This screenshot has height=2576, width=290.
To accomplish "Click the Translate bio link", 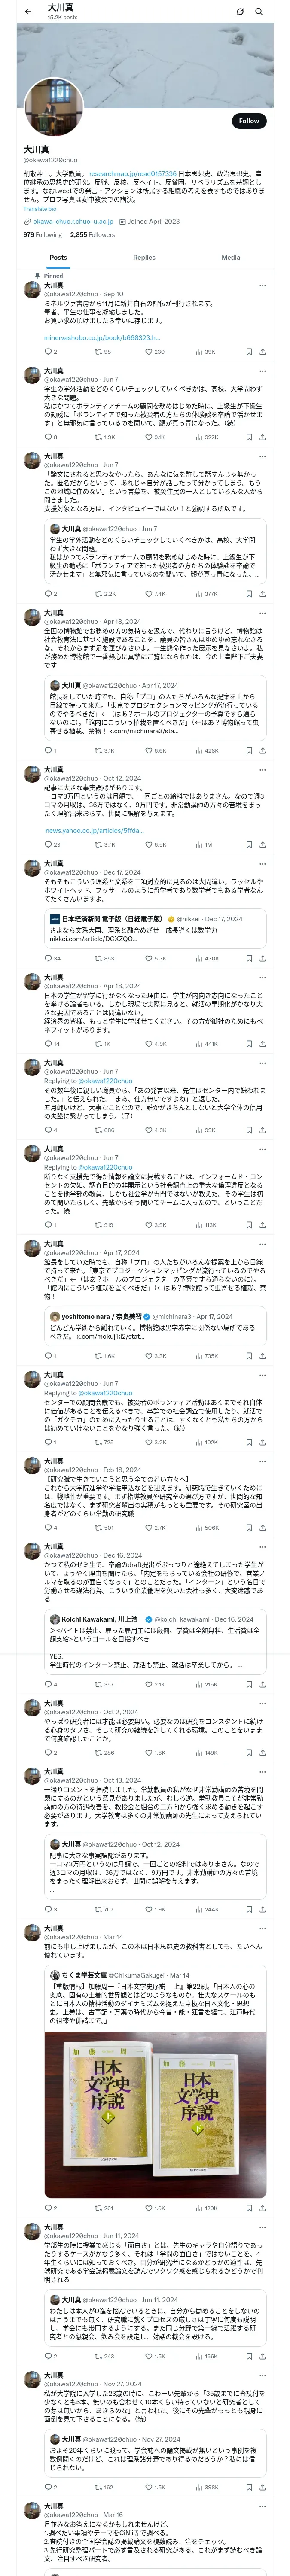I will [40, 209].
